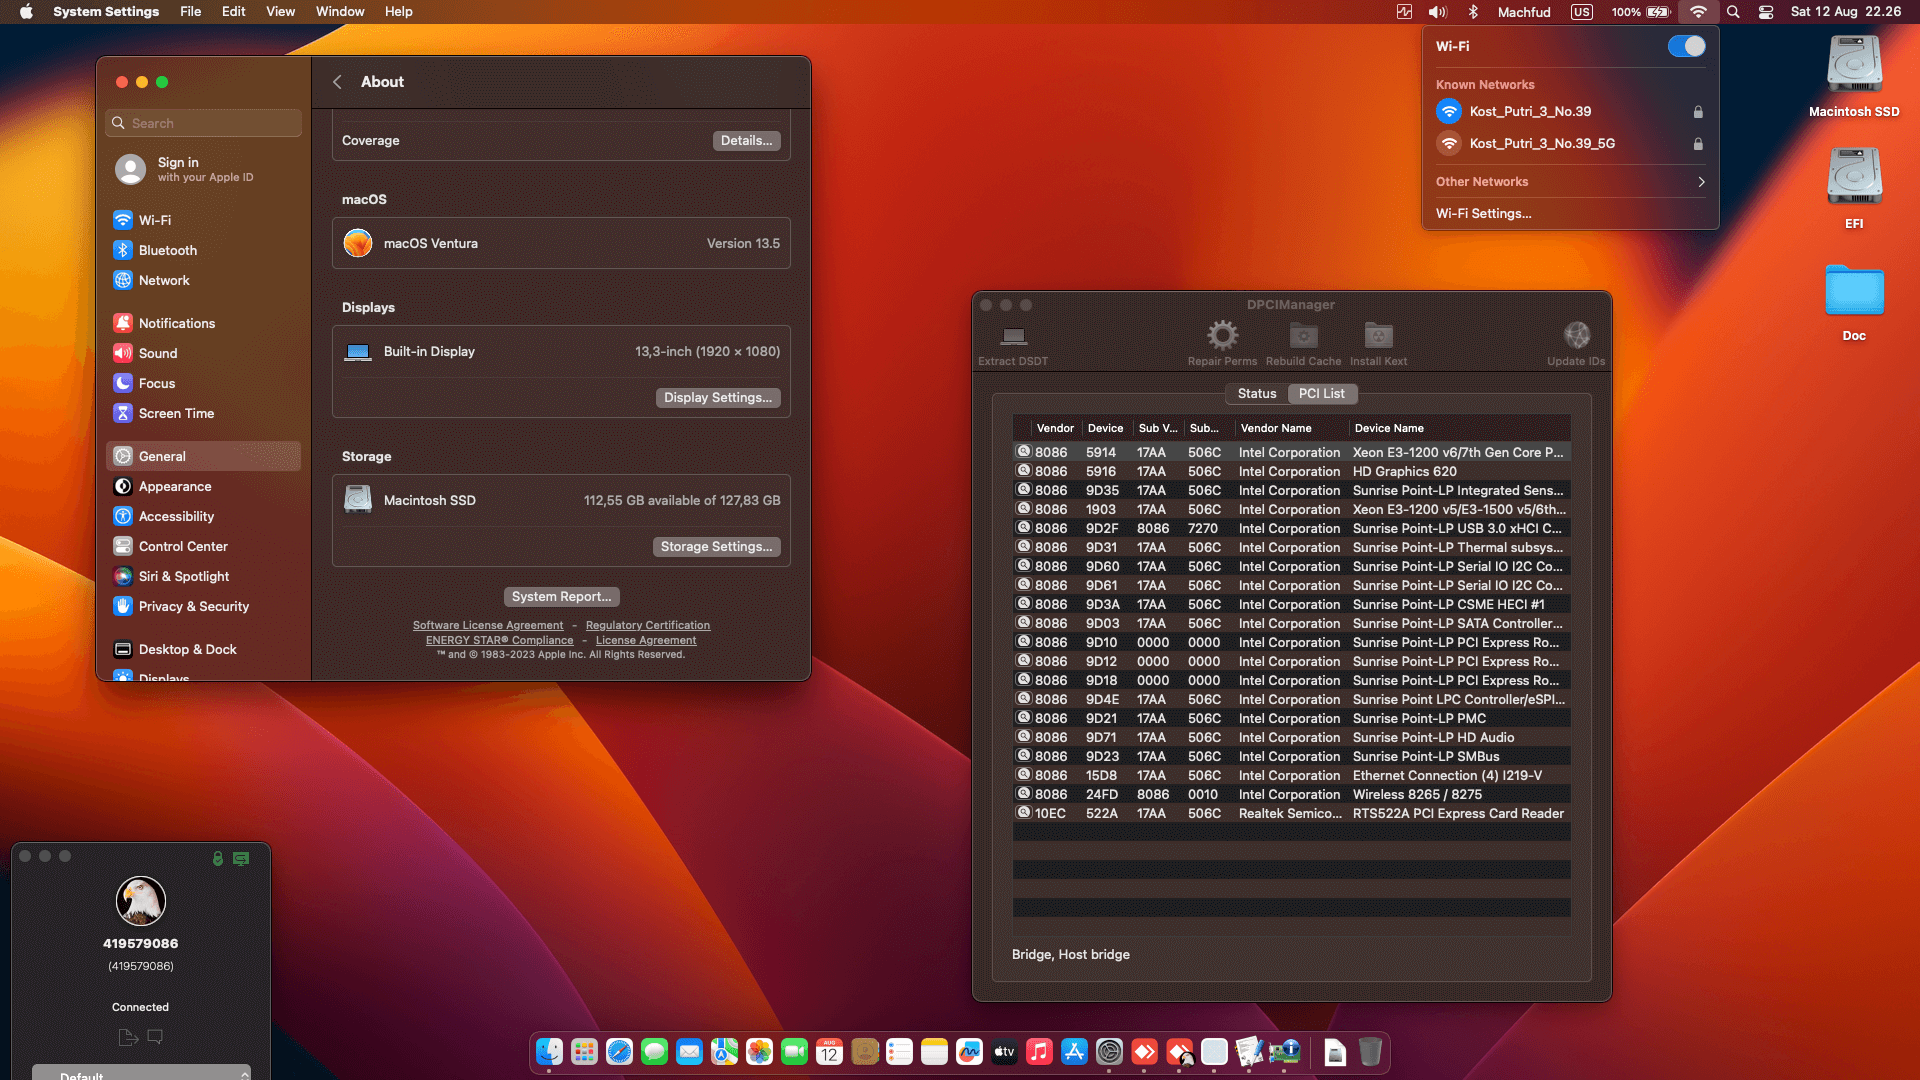
Task: Open Safari from the Dock
Action: (x=619, y=1052)
